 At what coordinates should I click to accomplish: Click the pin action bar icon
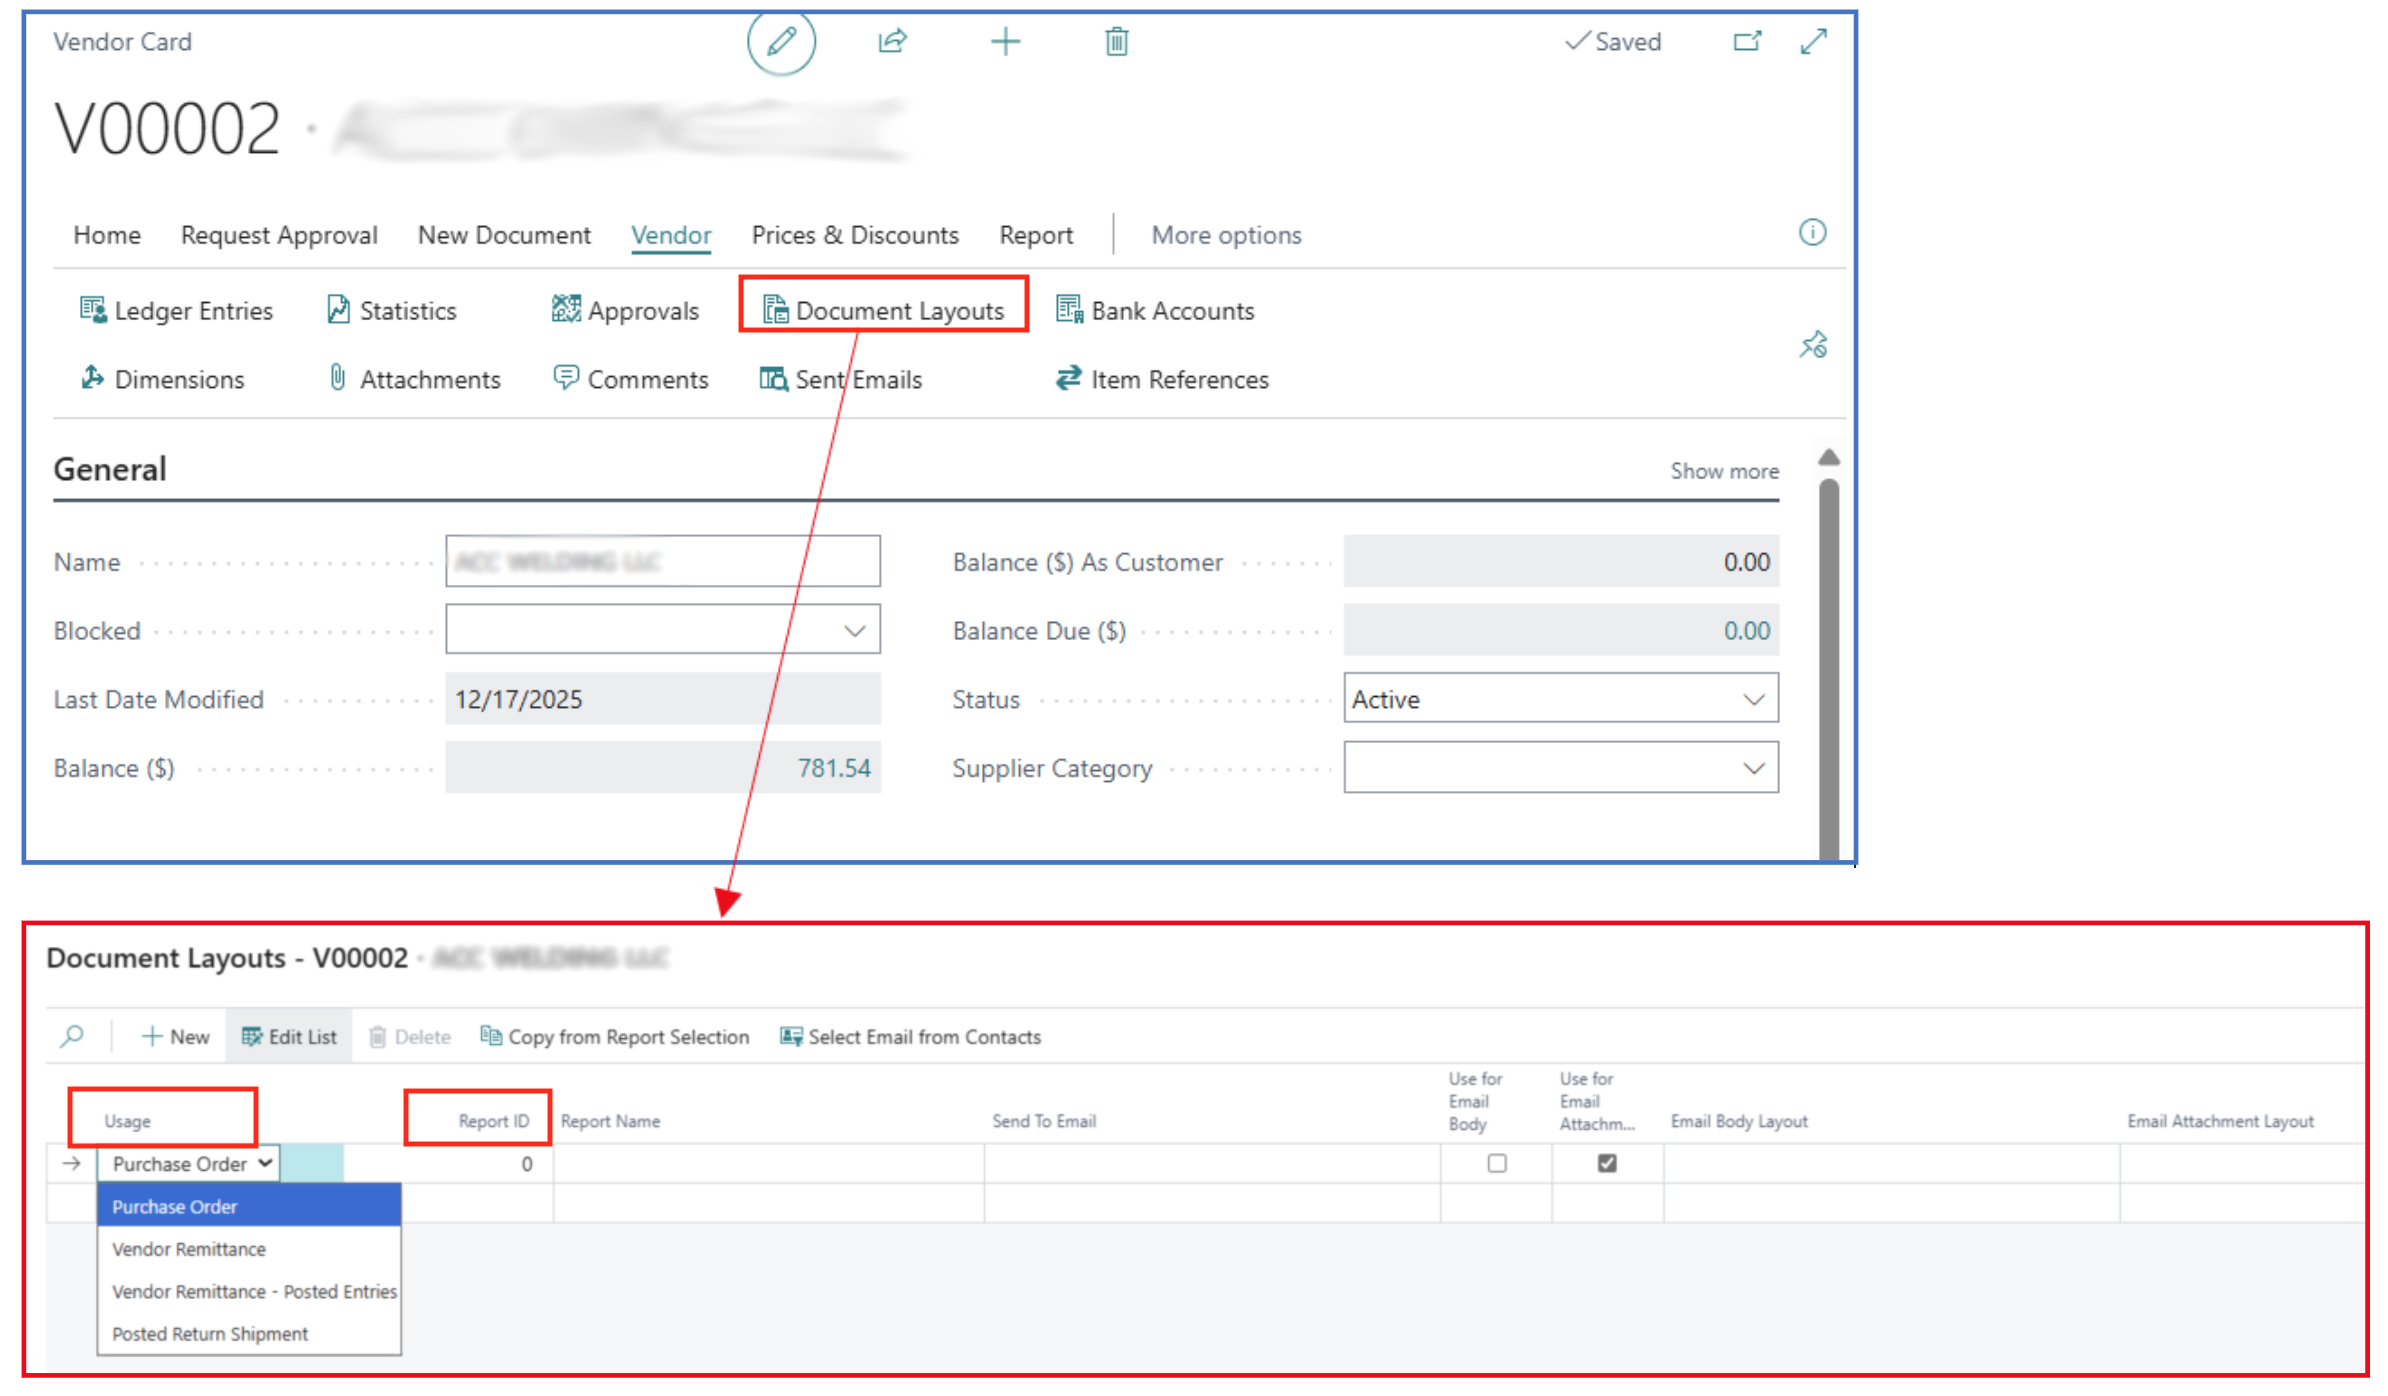[1813, 346]
